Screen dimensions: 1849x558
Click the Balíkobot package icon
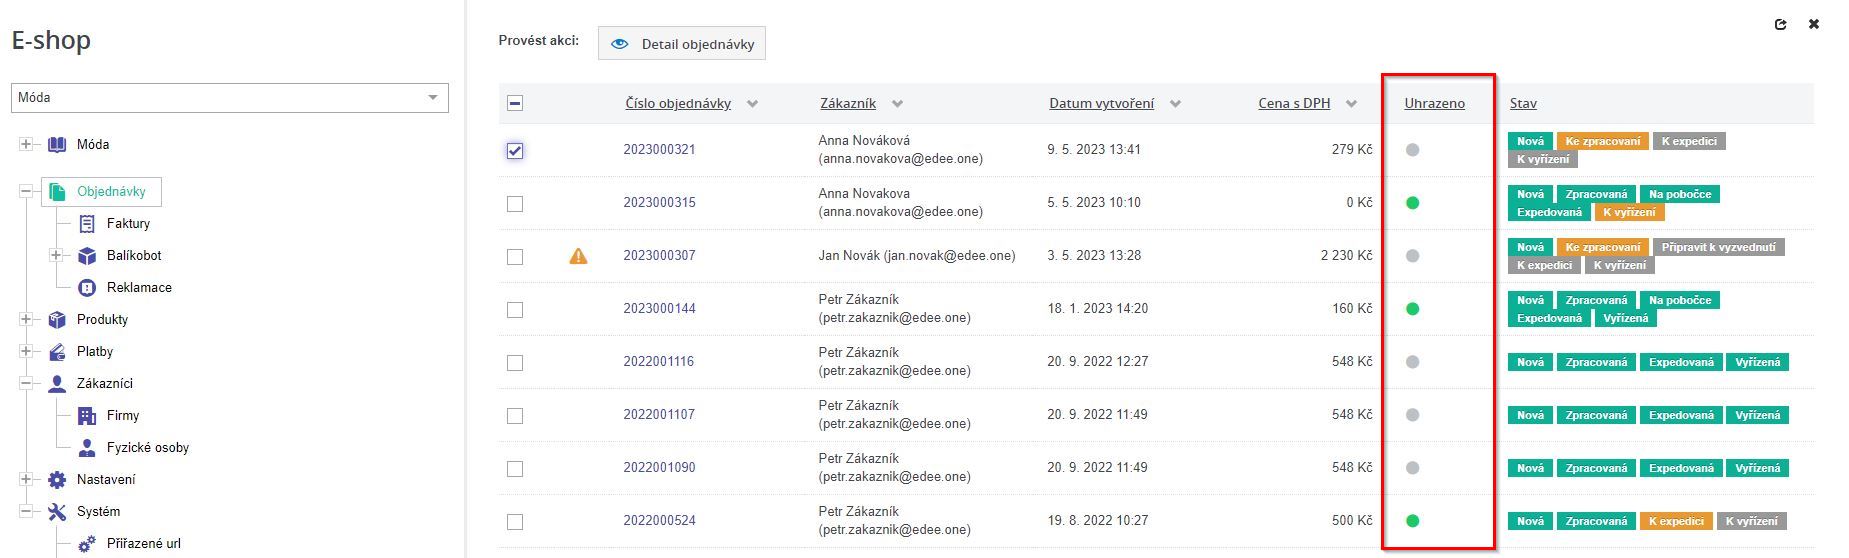(87, 256)
